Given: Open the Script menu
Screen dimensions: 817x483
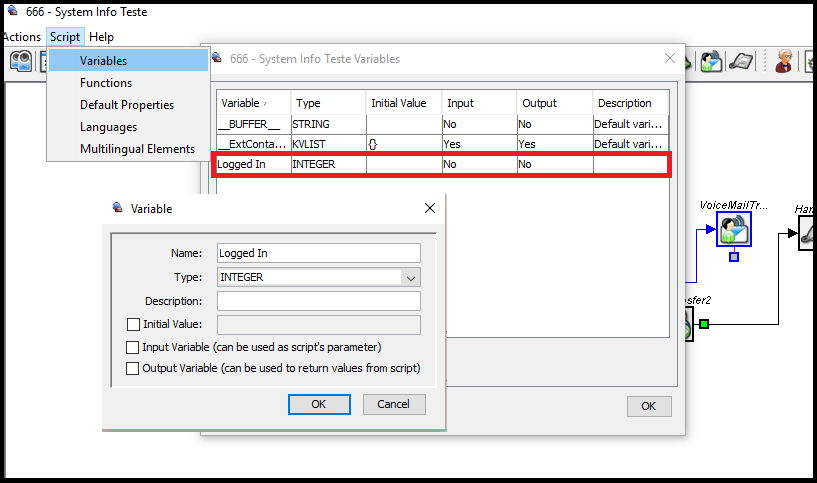Looking at the screenshot, I should tap(65, 37).
